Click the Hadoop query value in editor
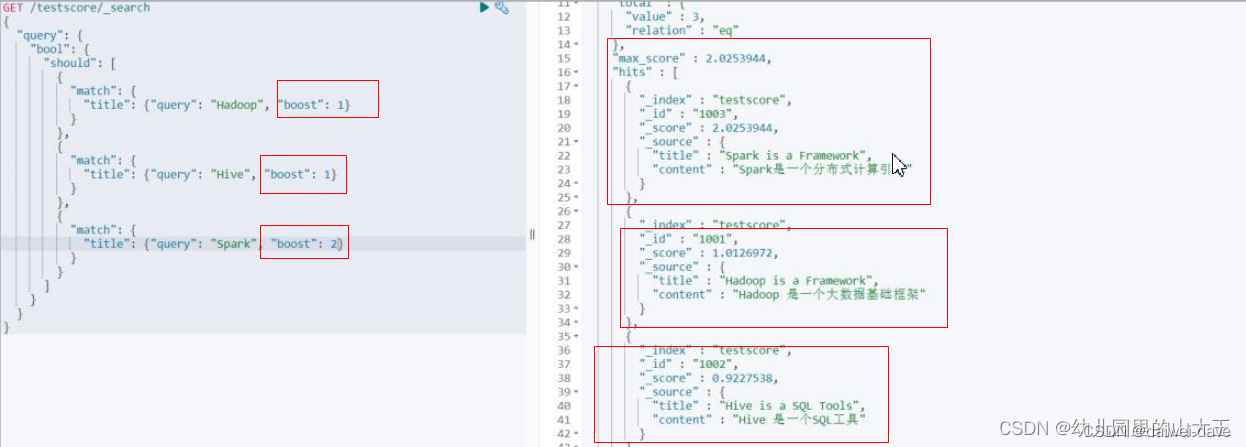Screen dimensions: 1246x447 [x=239, y=104]
